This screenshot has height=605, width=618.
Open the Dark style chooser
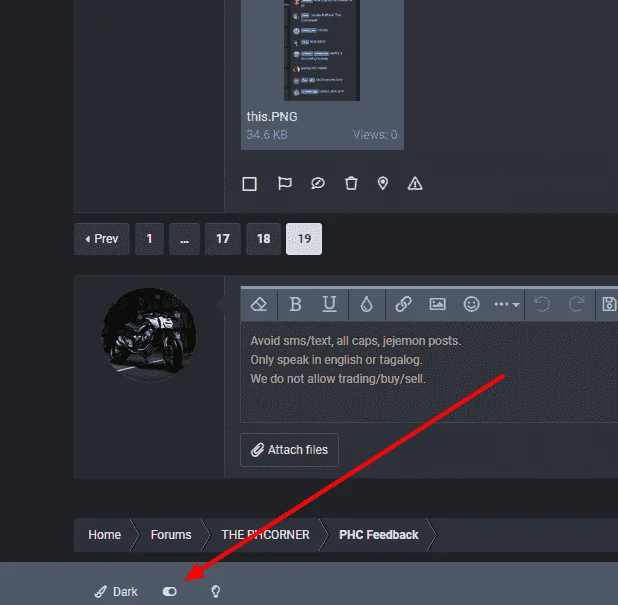[116, 592]
